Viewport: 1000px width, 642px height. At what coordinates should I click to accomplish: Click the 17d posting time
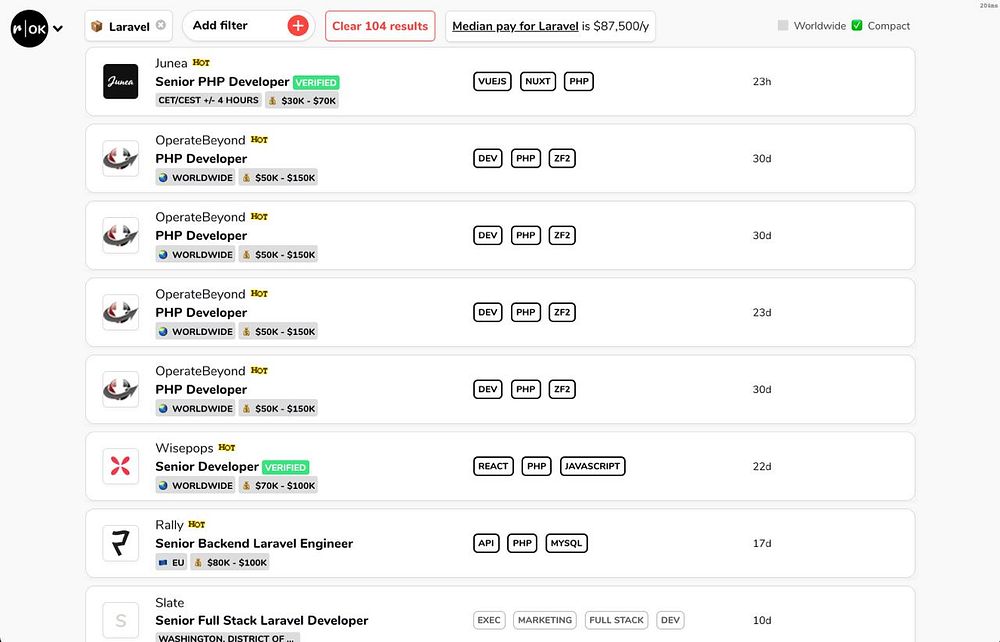coord(761,544)
